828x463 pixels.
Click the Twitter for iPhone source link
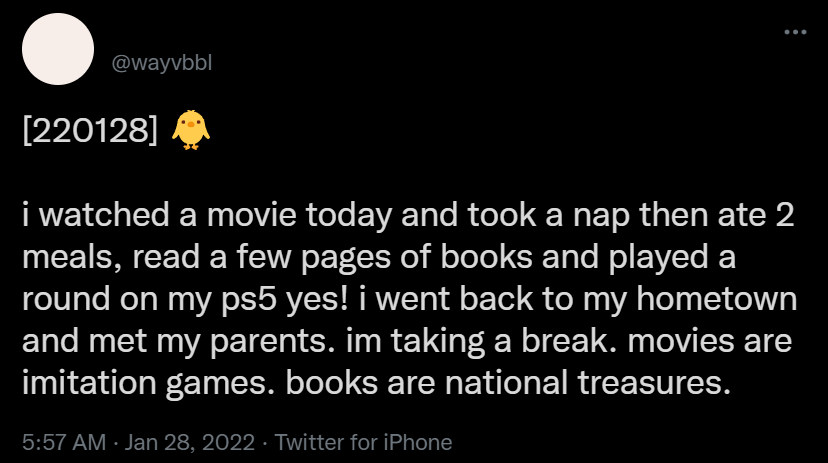pyautogui.click(x=363, y=442)
